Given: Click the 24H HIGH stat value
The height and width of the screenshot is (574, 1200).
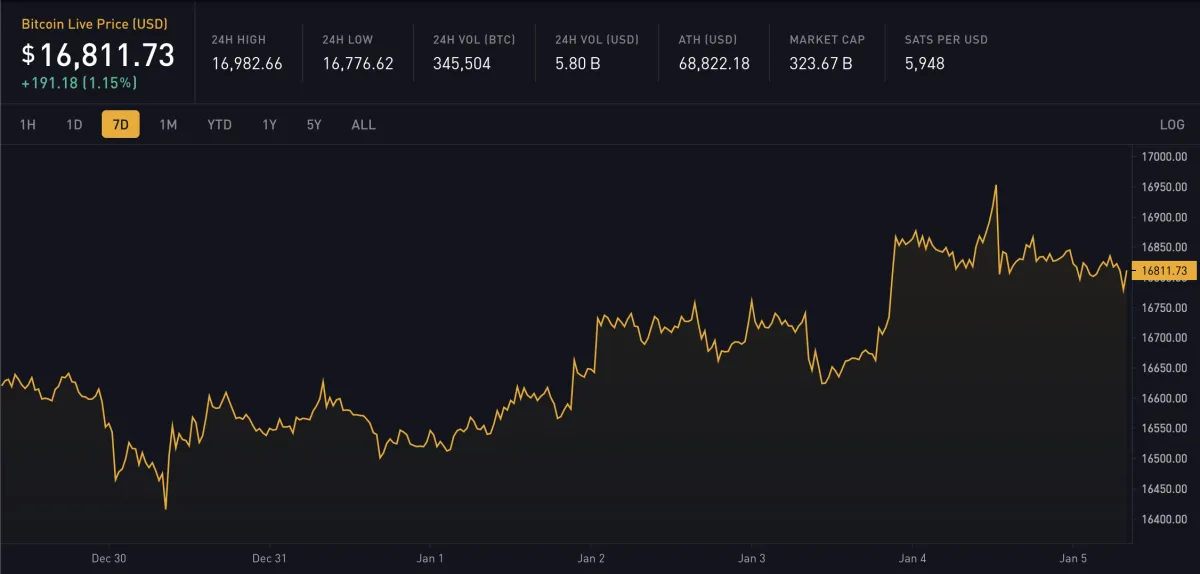Looking at the screenshot, I should (247, 64).
